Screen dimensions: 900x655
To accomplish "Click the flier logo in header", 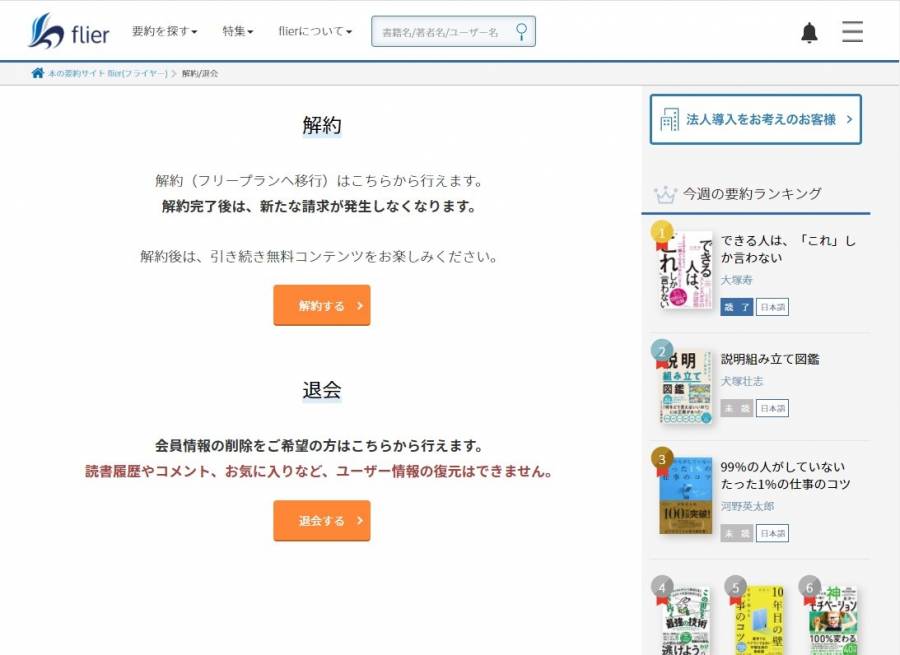I will [x=68, y=32].
